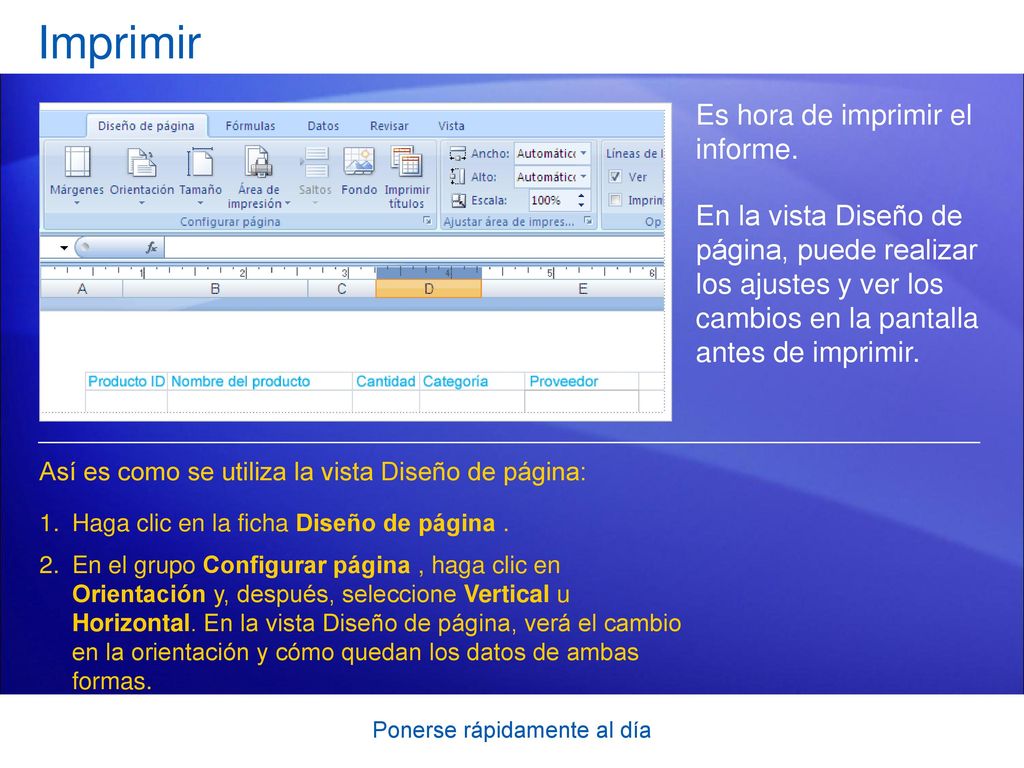
Task: Switch to the Datos tab
Action: [323, 126]
